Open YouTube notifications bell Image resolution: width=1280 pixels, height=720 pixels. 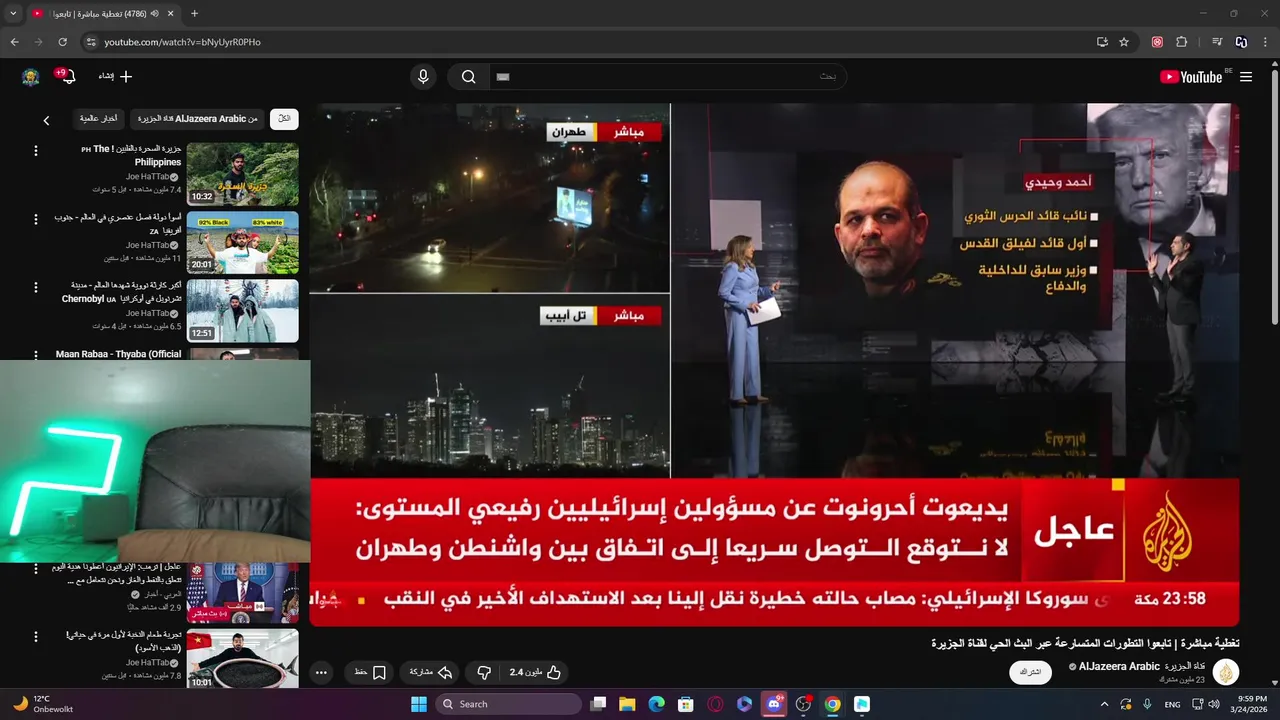pos(68,77)
